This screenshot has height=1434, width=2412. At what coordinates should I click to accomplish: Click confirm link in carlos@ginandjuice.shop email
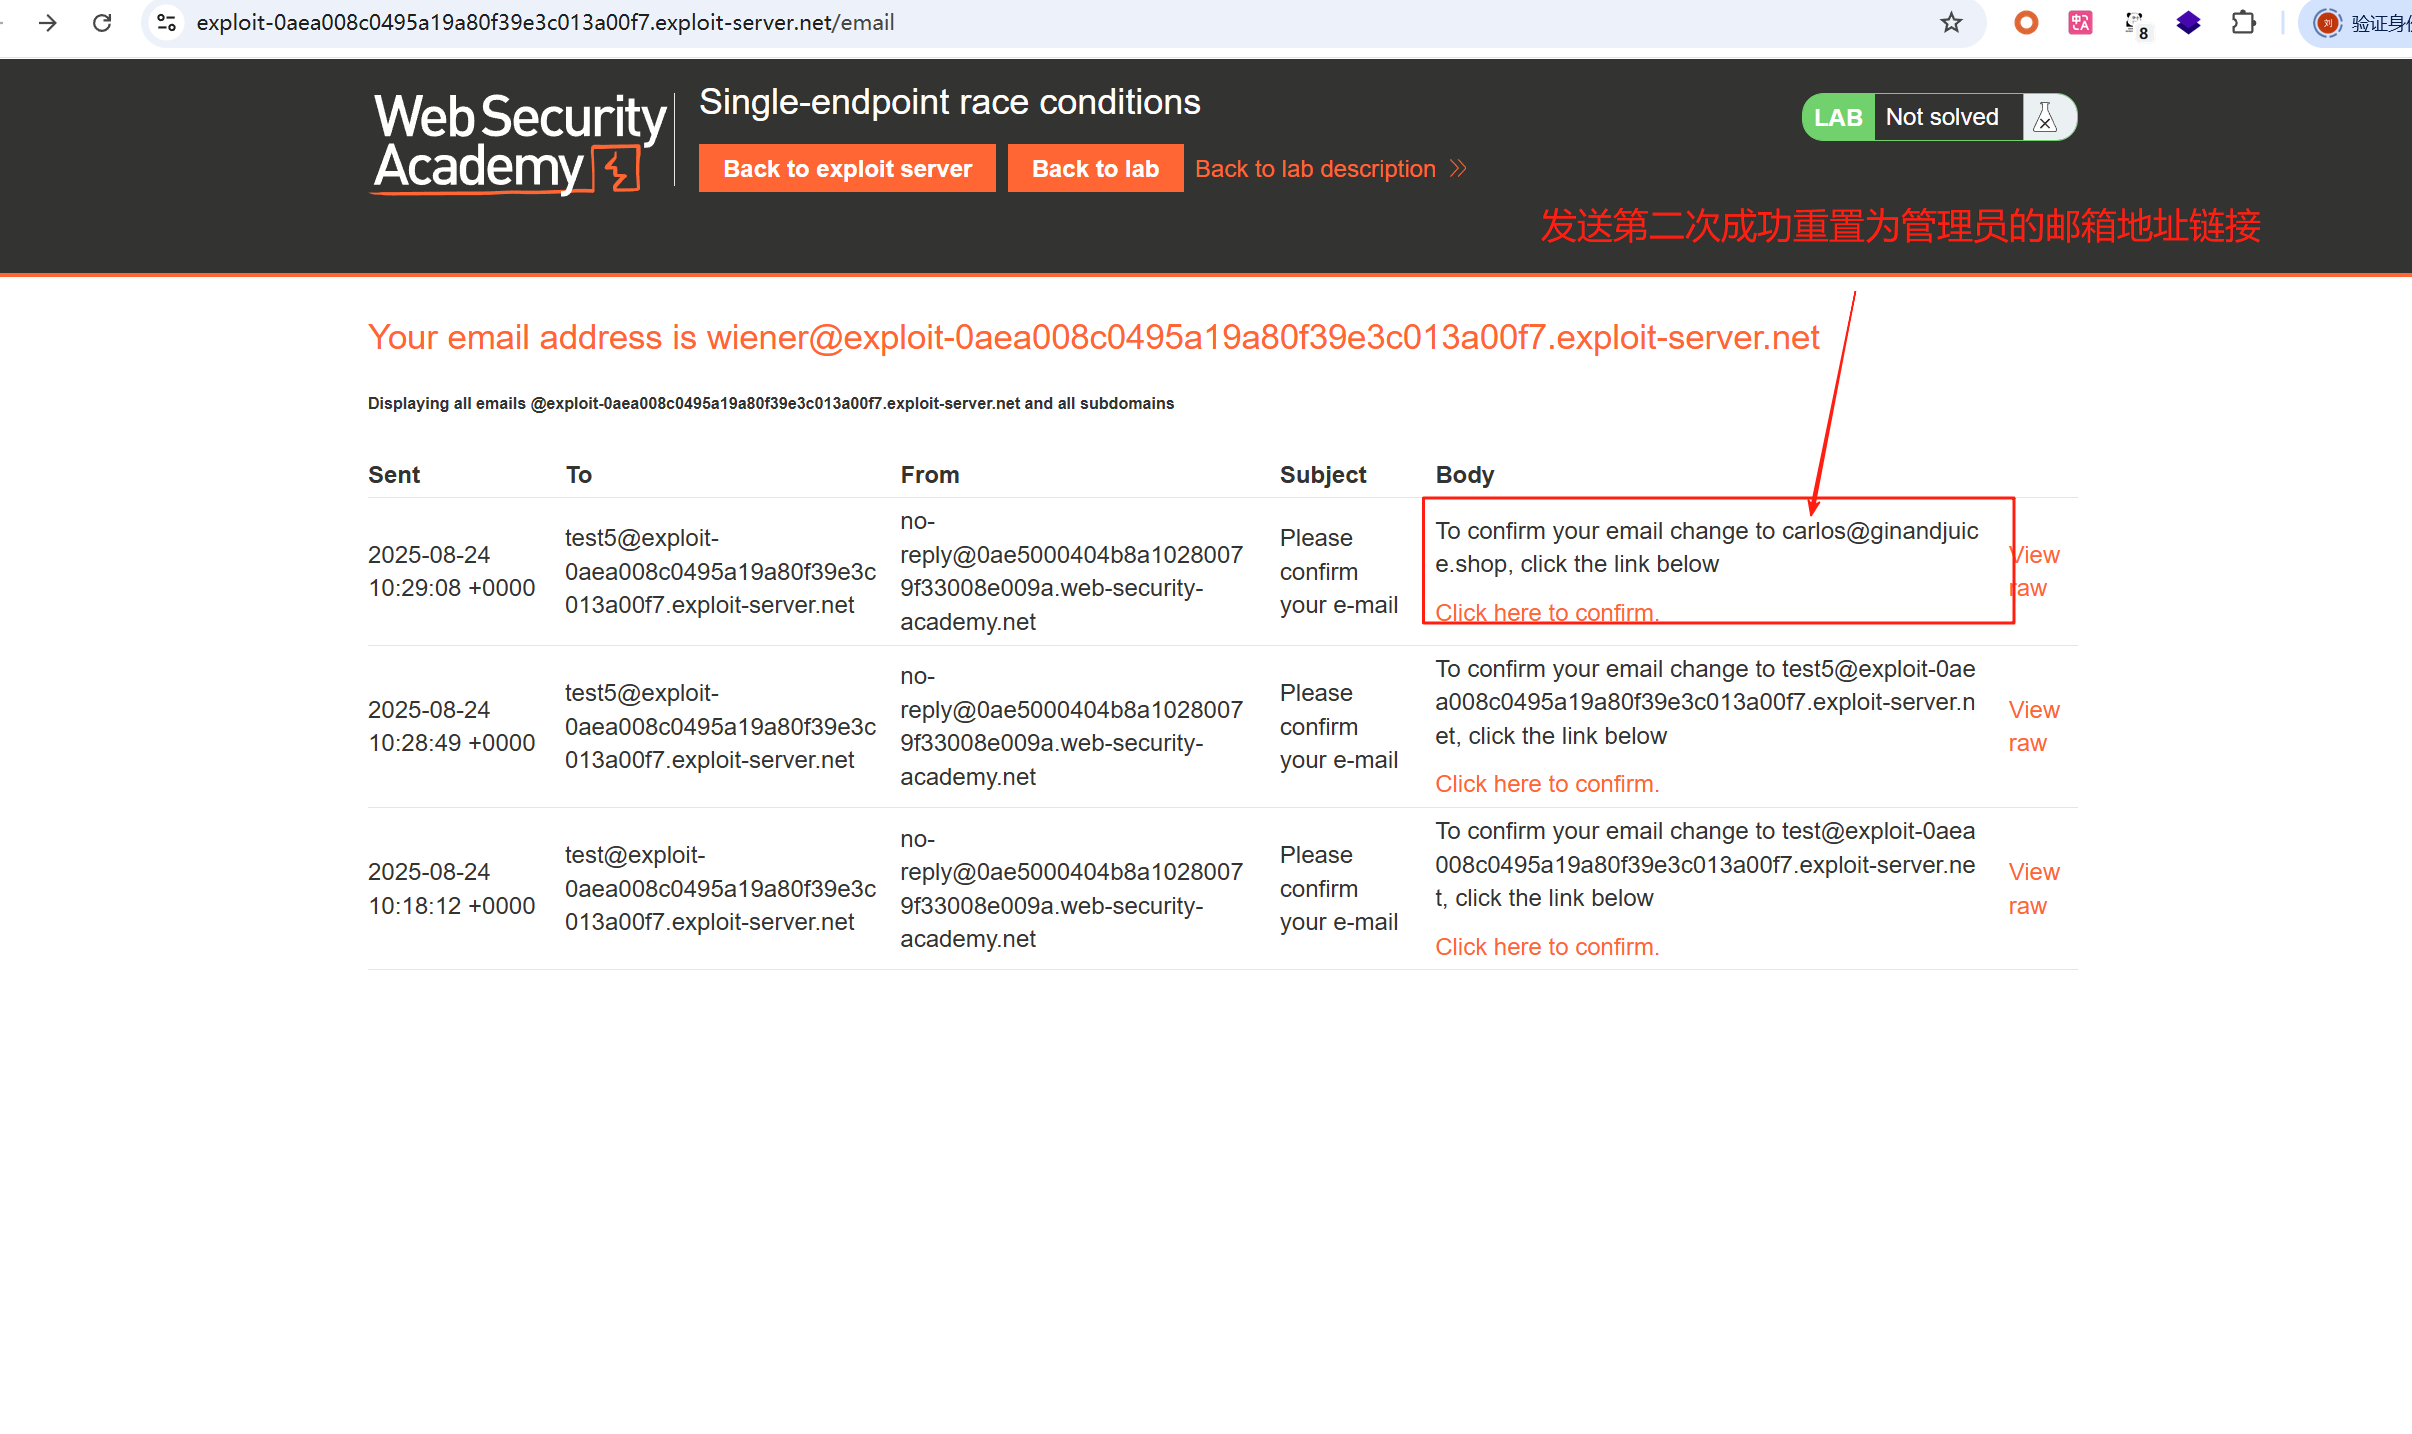[1546, 612]
